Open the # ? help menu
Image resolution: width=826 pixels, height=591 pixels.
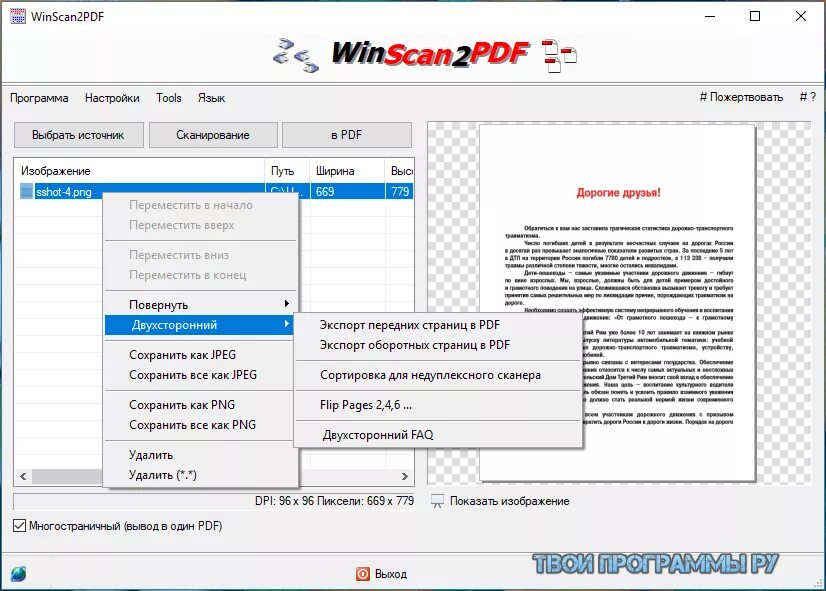pos(808,97)
